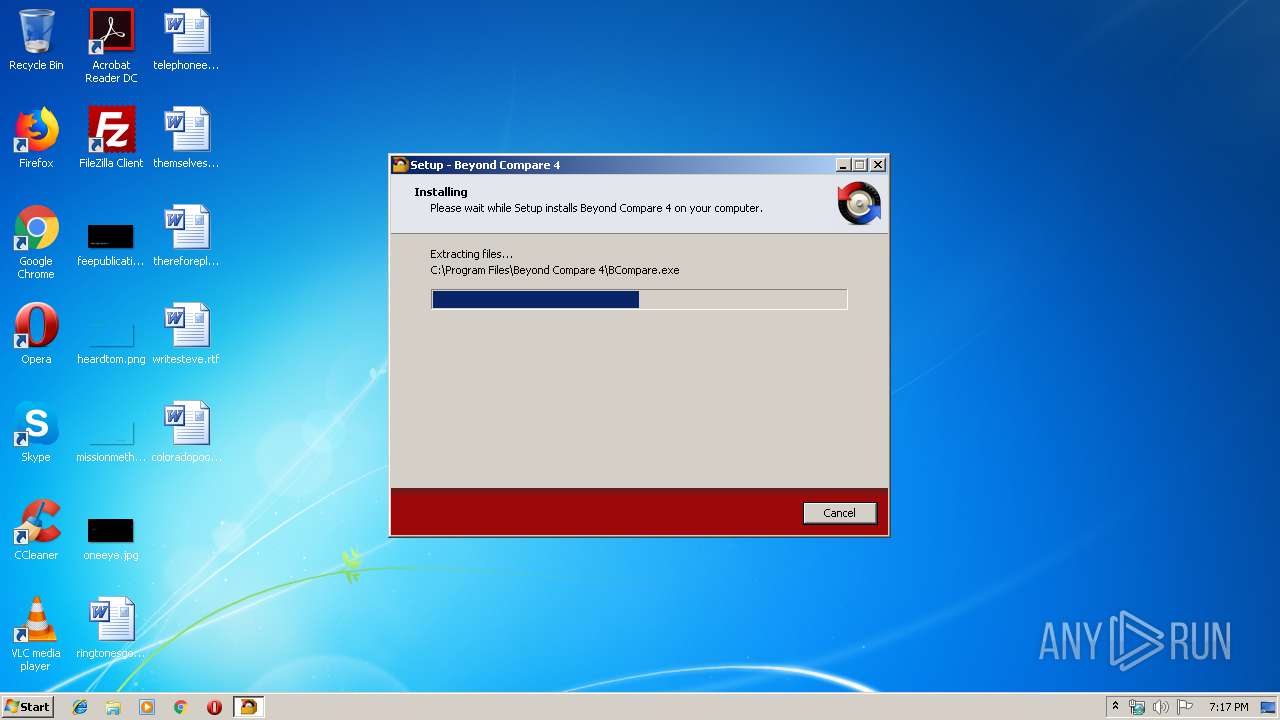Open the telephonee Word document
Screen dimensions: 1280x720
pos(186,40)
